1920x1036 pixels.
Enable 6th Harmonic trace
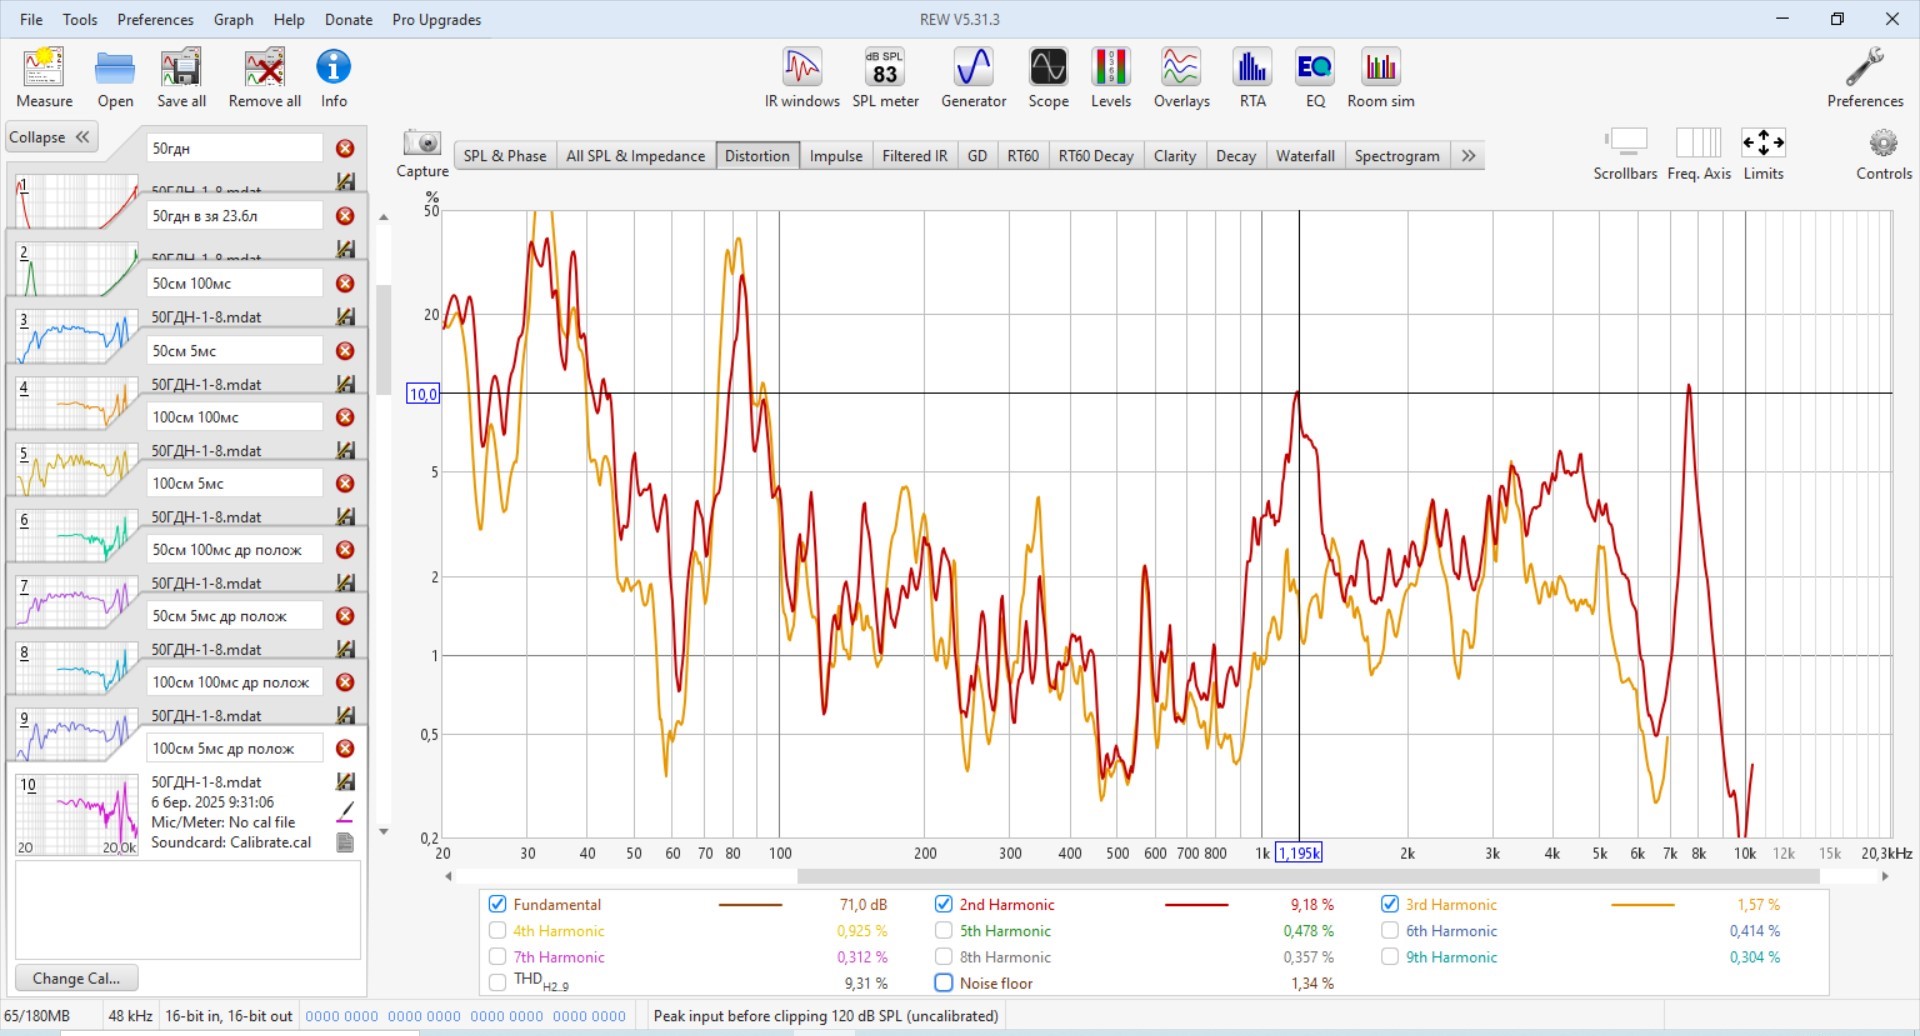click(x=1389, y=930)
